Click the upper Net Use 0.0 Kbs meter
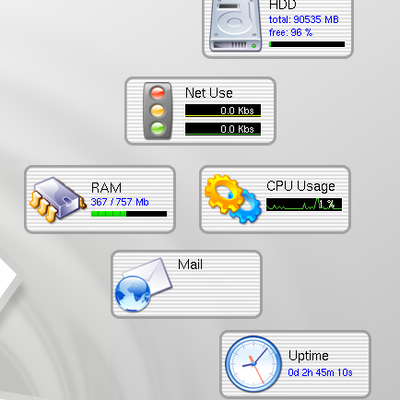 223,110
